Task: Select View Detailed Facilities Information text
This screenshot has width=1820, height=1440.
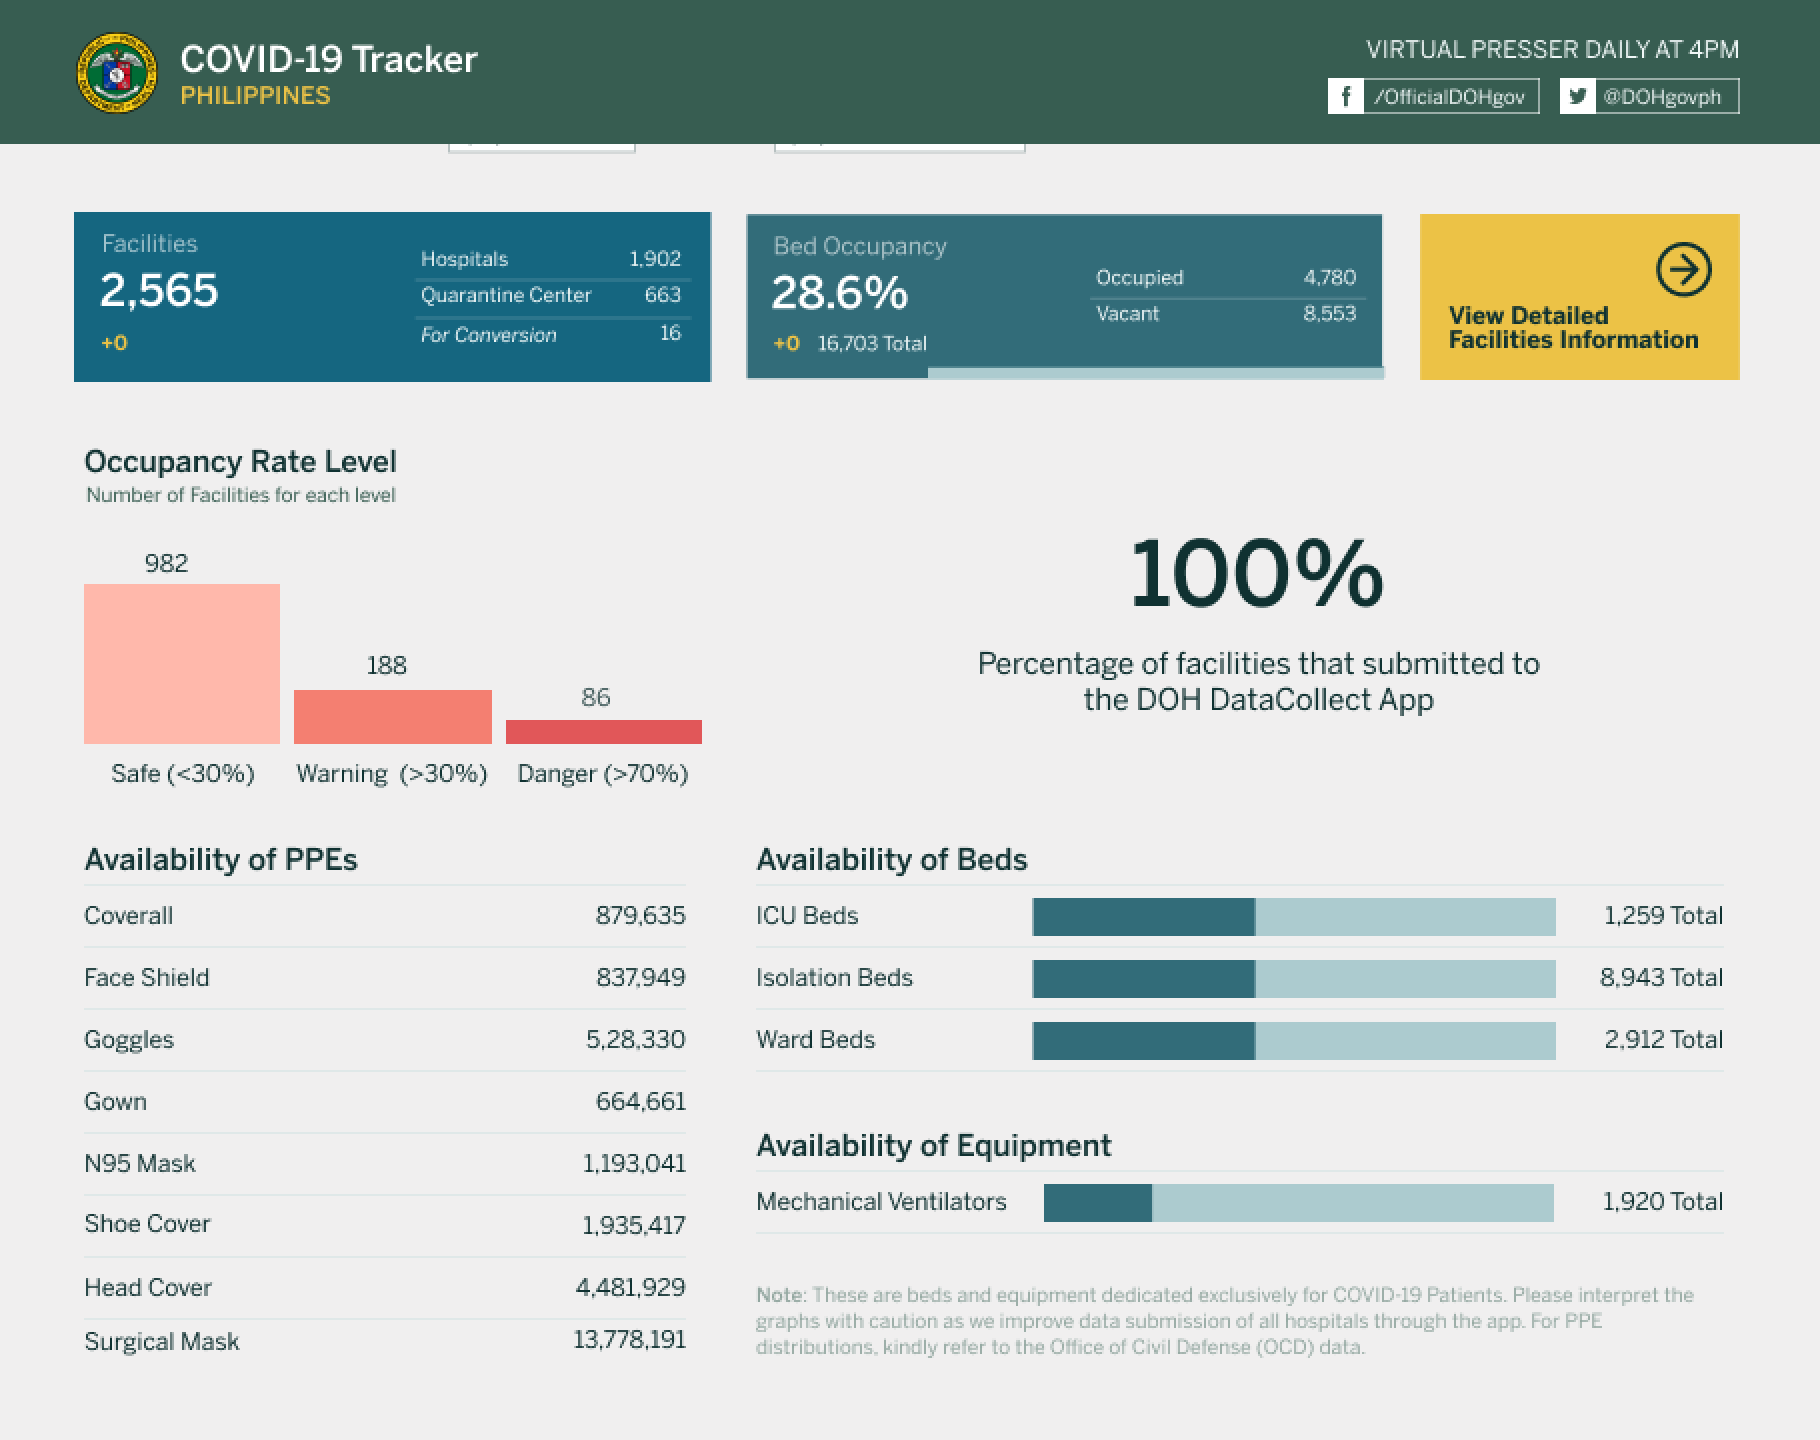Action: [x=1572, y=328]
